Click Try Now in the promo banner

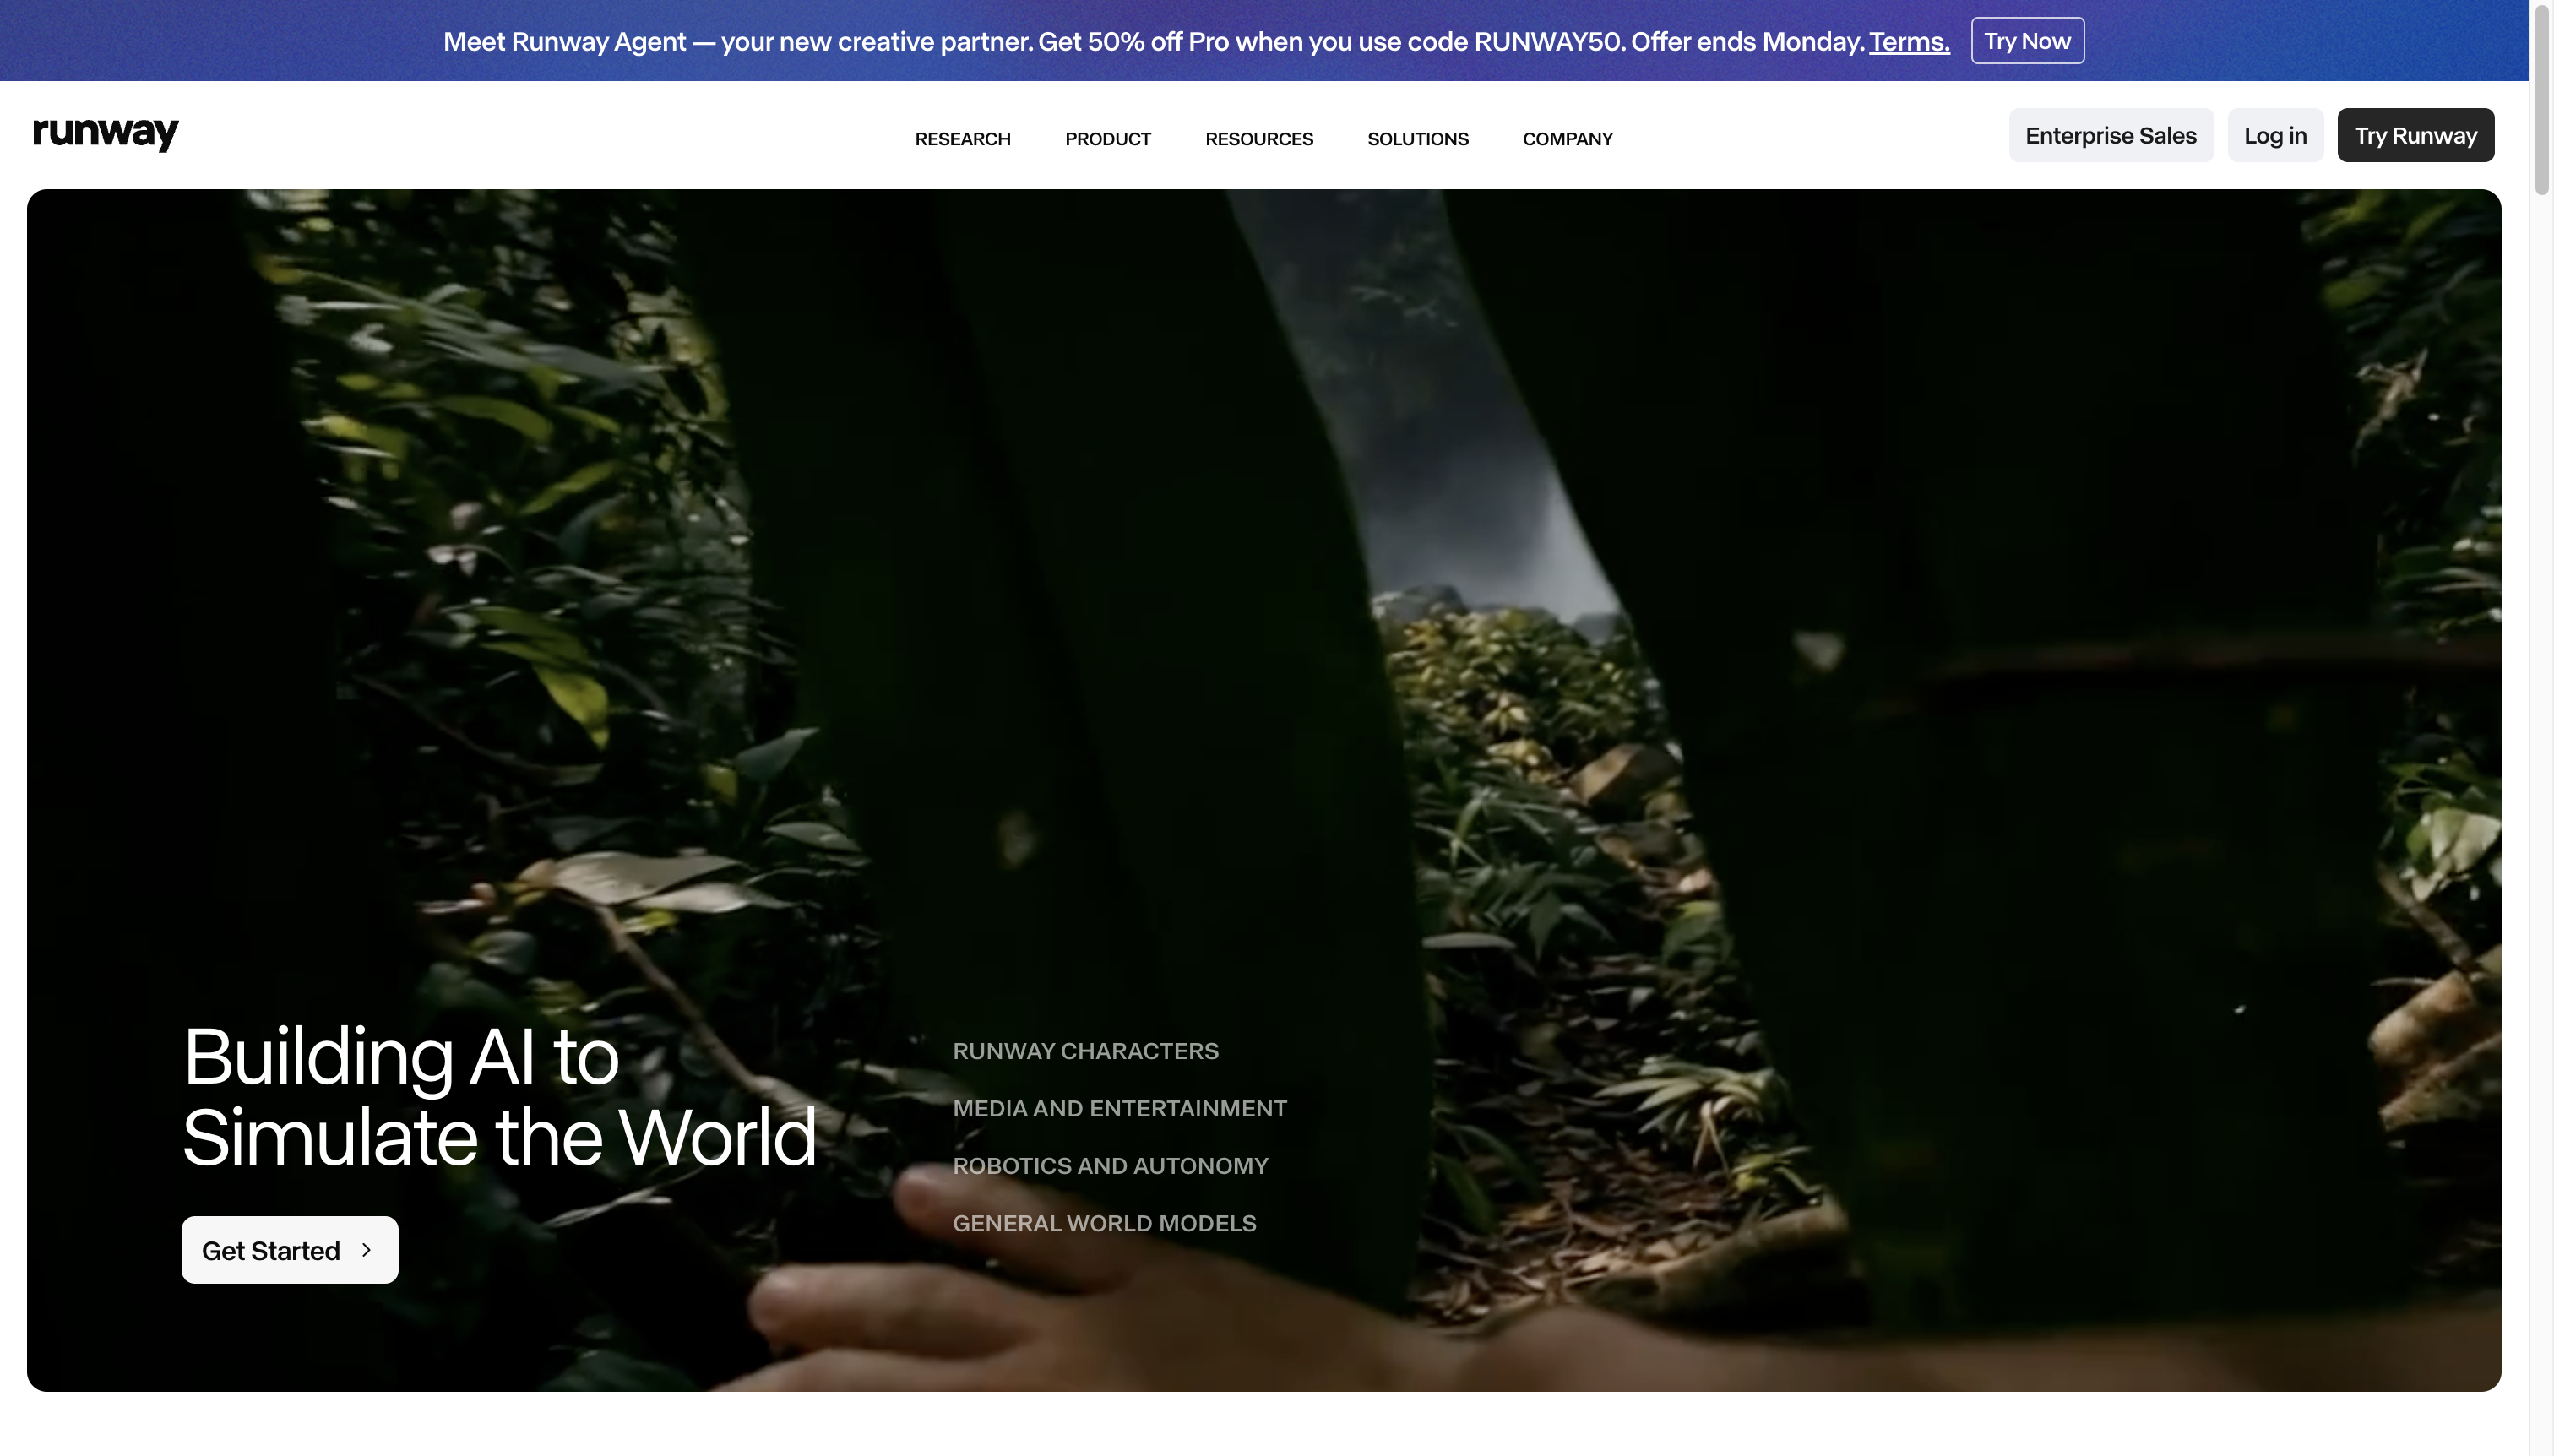coord(2026,41)
